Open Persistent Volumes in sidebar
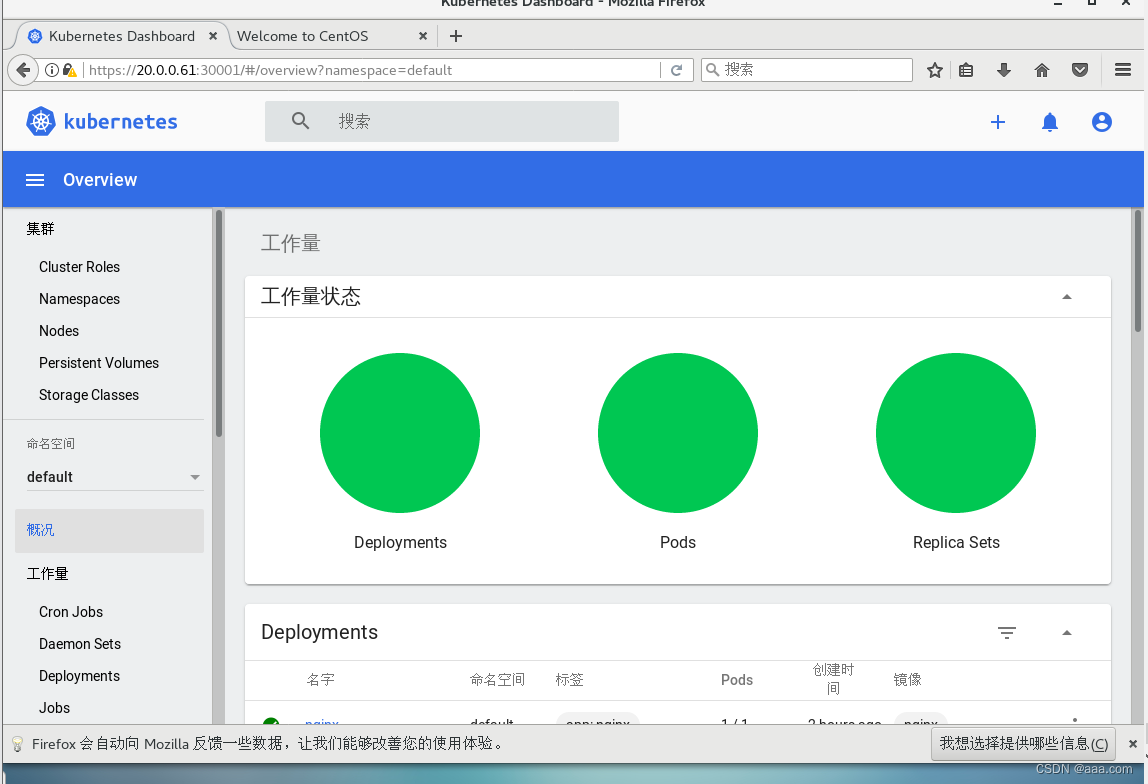 tap(99, 363)
